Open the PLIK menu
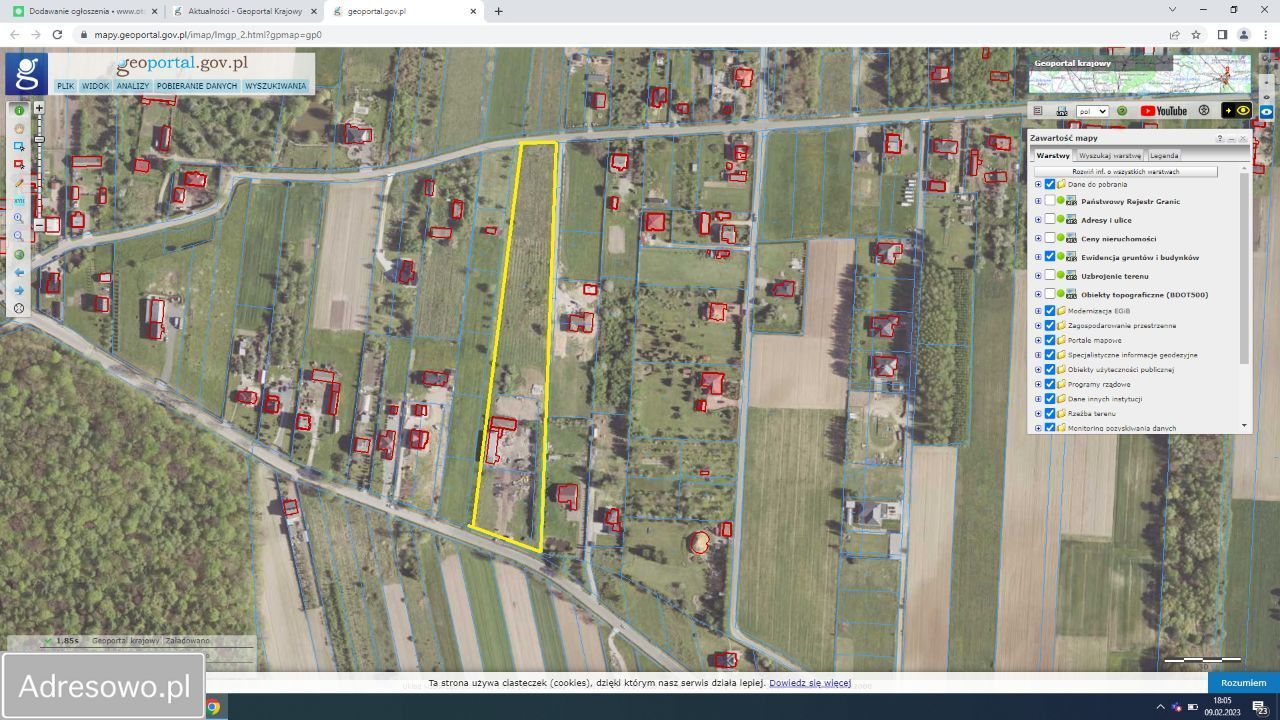Screen dimensions: 1280x720 [66, 86]
